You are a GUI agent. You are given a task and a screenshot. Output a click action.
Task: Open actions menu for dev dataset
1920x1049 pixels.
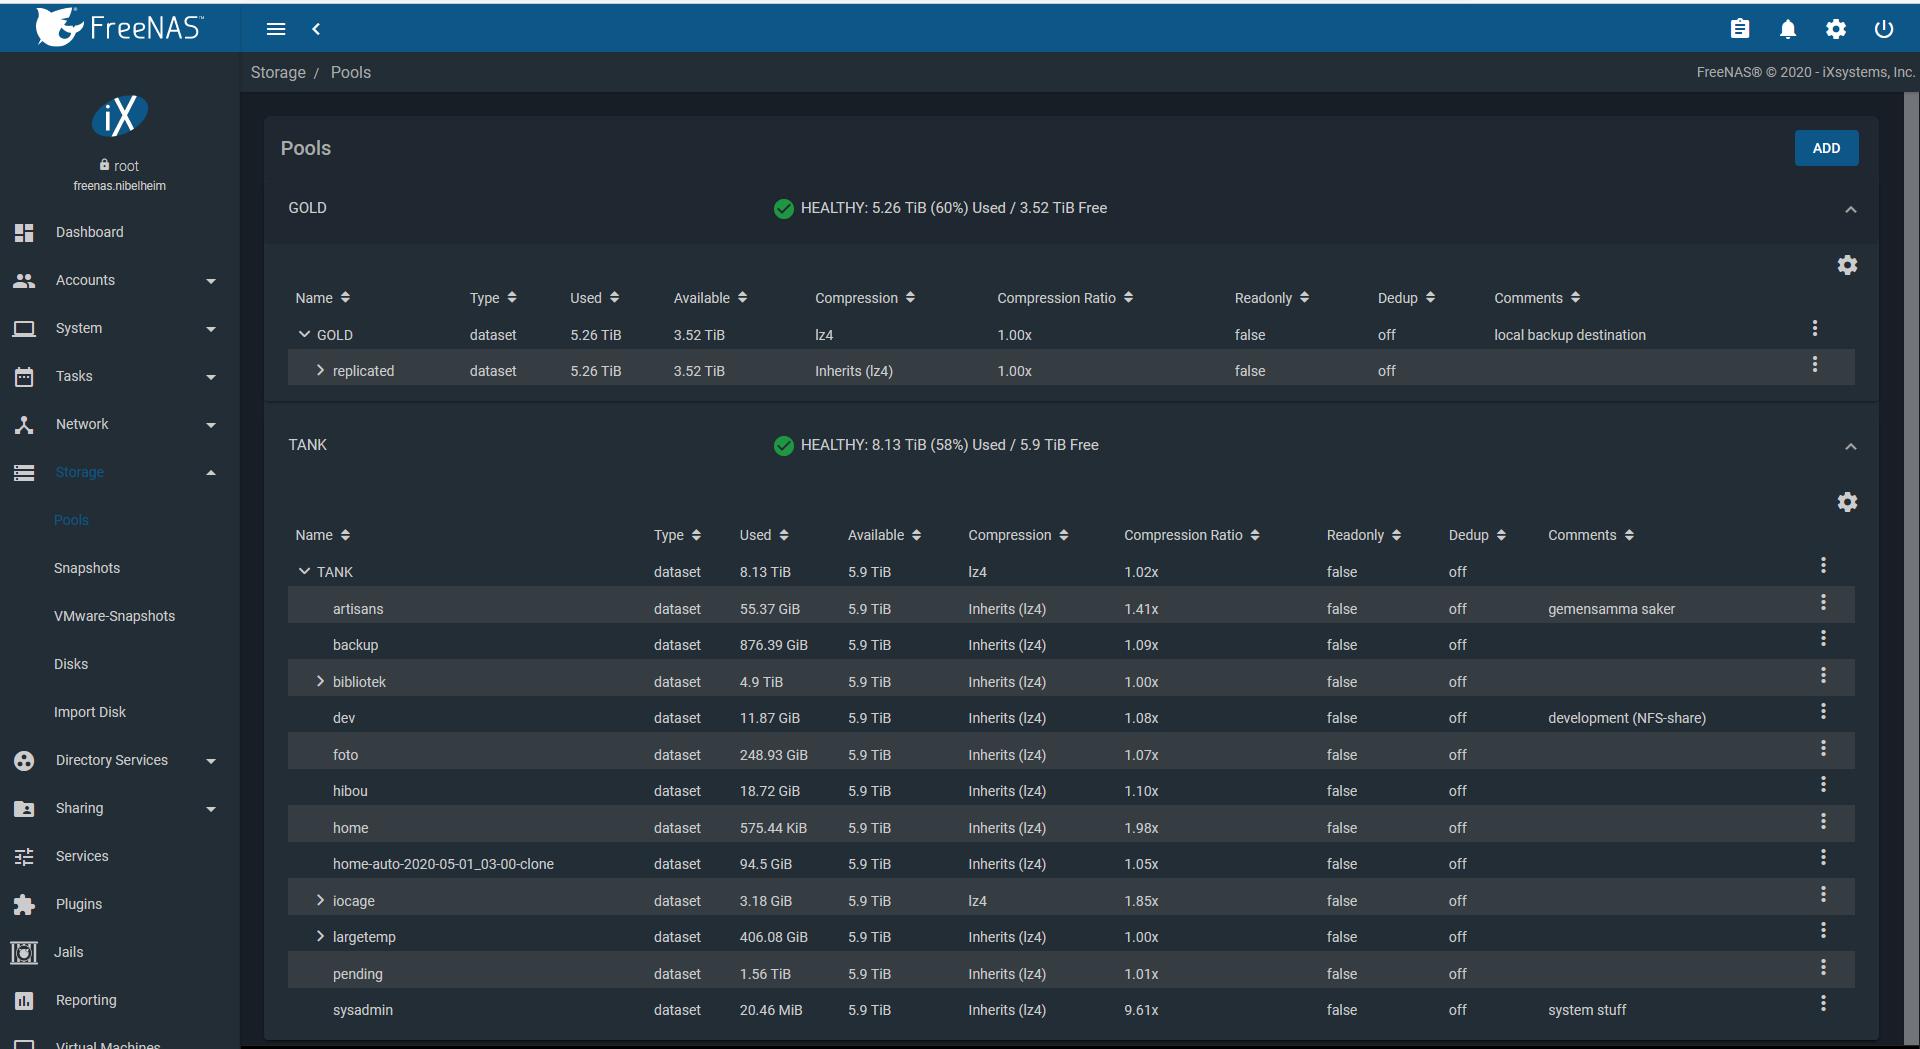point(1823,711)
